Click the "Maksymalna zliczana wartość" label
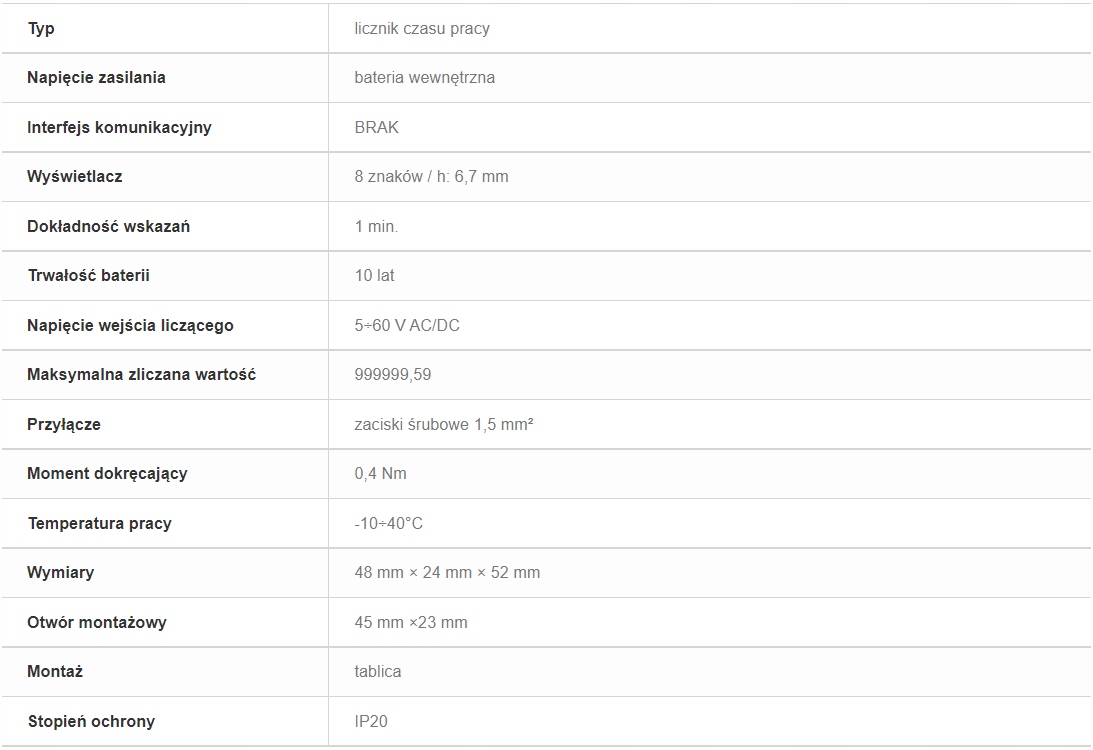The width and height of the screenshot is (1093, 750). point(142,374)
